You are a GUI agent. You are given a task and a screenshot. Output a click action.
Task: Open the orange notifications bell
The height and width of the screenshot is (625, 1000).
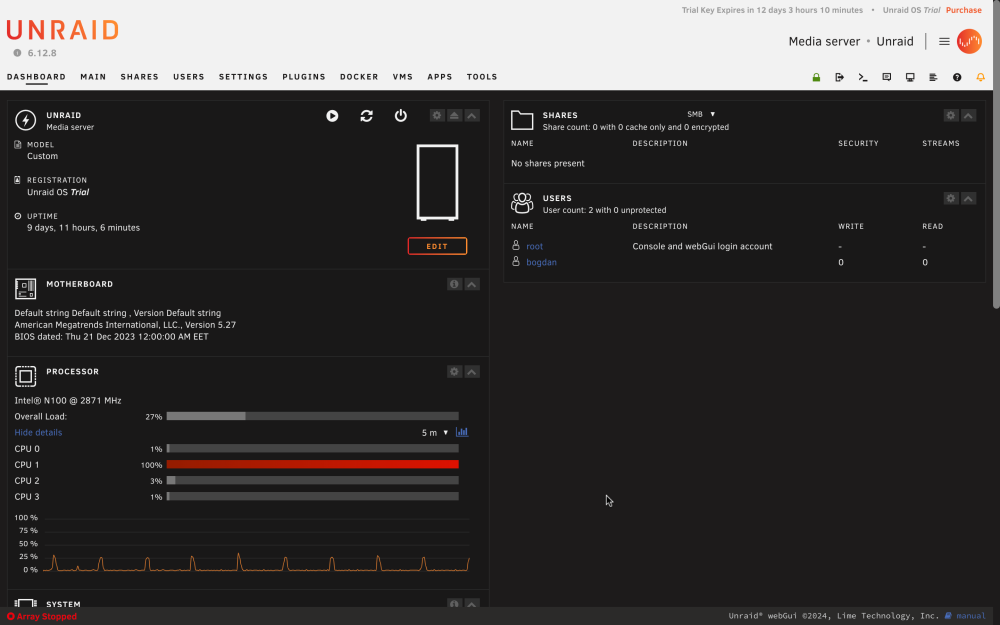(x=981, y=77)
